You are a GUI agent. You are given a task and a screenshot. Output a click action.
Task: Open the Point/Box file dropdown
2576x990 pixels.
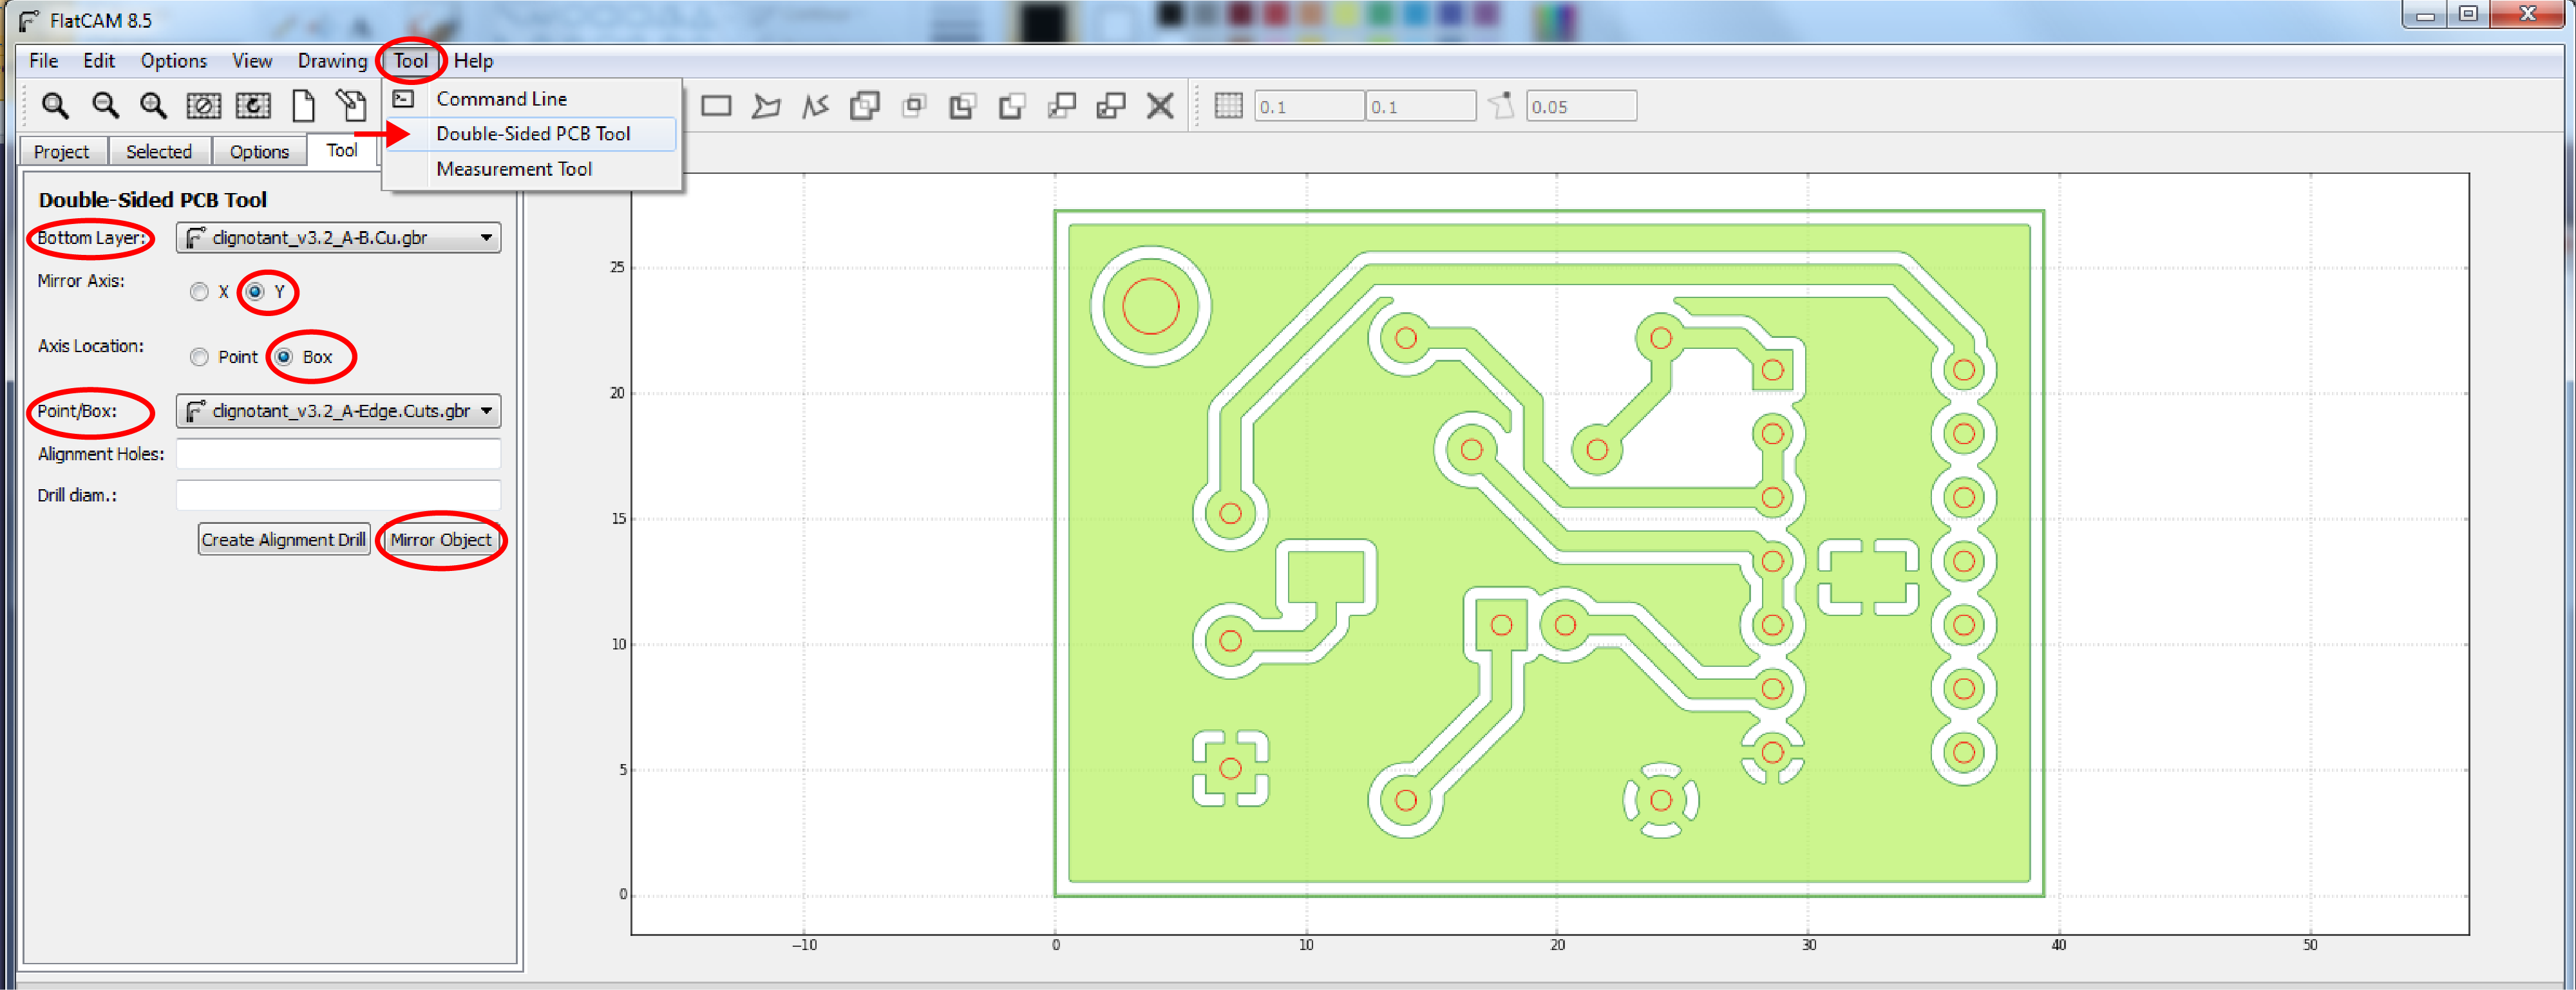[x=338, y=411]
